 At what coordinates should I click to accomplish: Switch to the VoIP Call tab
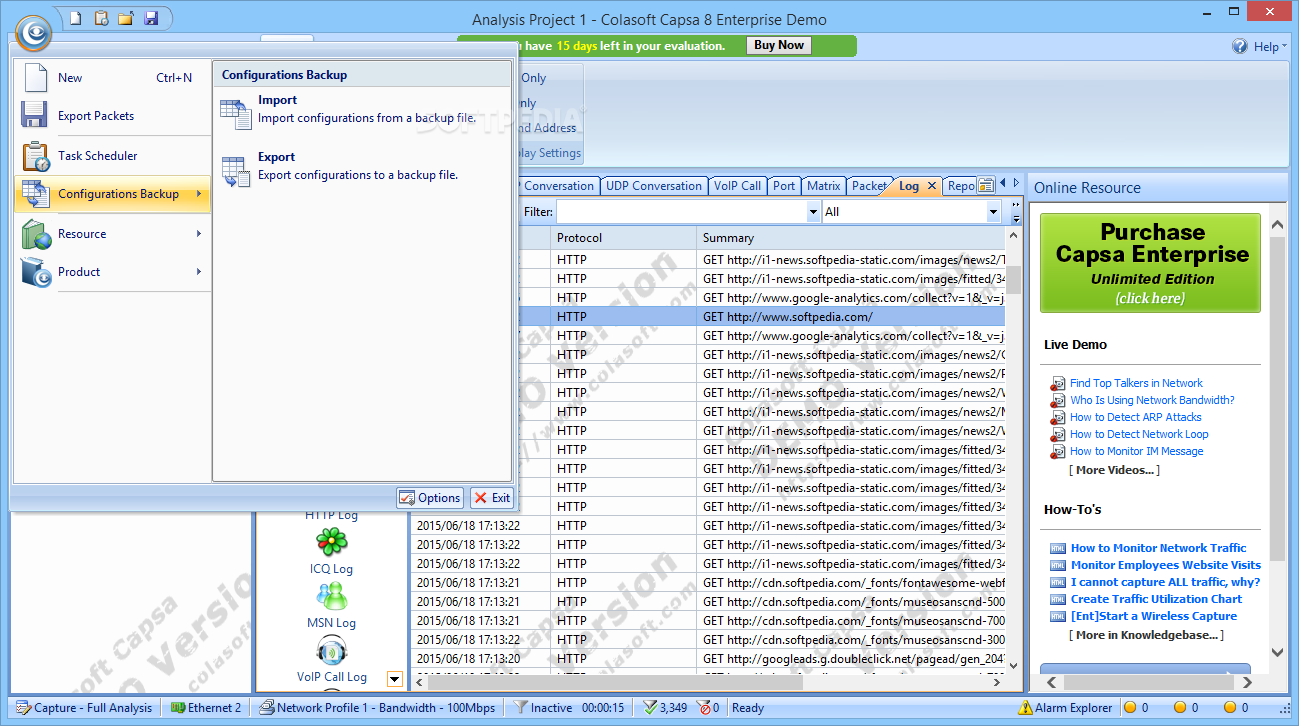tap(738, 186)
